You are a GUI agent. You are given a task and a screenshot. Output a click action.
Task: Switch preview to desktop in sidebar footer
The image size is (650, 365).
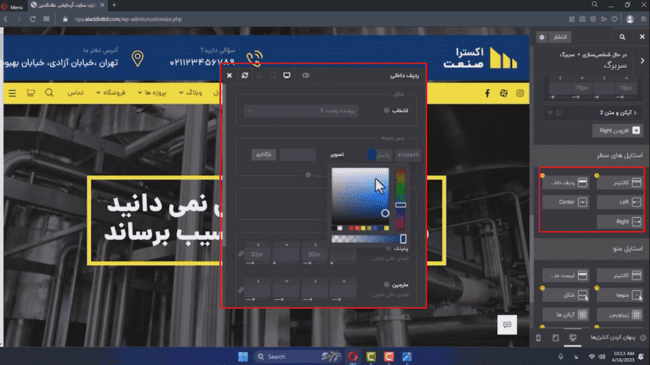click(572, 338)
